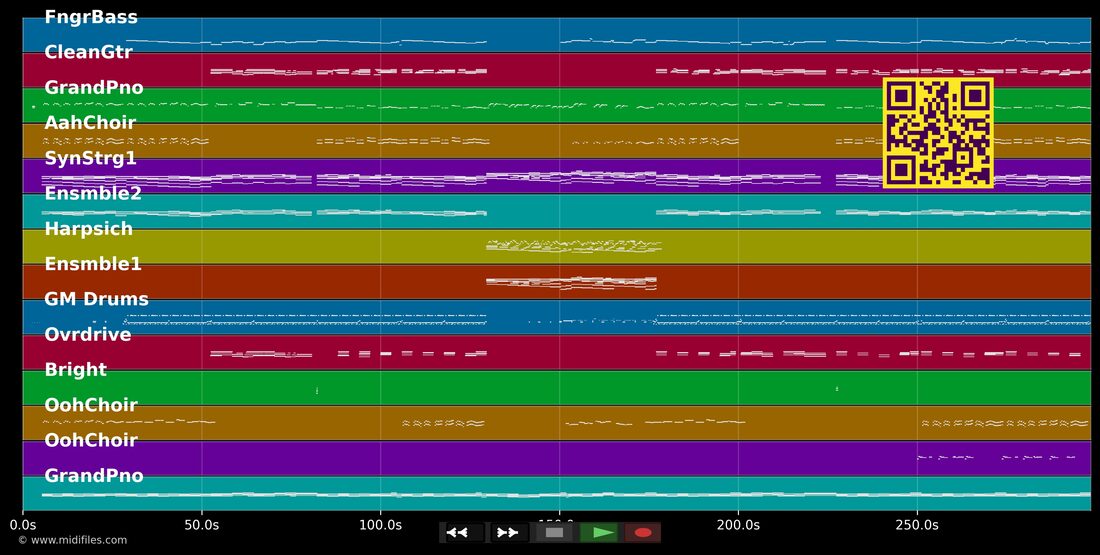Select the FngrBass track label
Image resolution: width=1100 pixels, height=555 pixels.
91,17
